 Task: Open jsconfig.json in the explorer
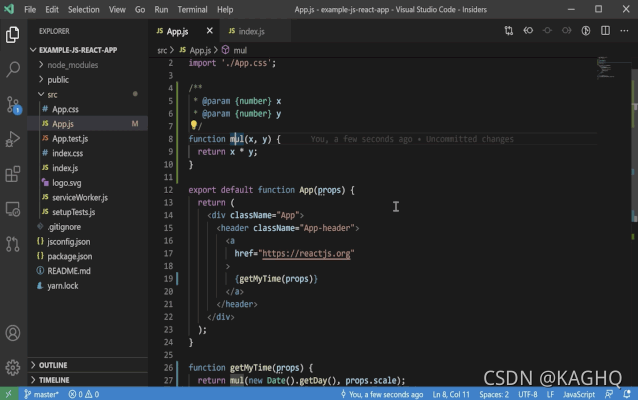click(87, 241)
